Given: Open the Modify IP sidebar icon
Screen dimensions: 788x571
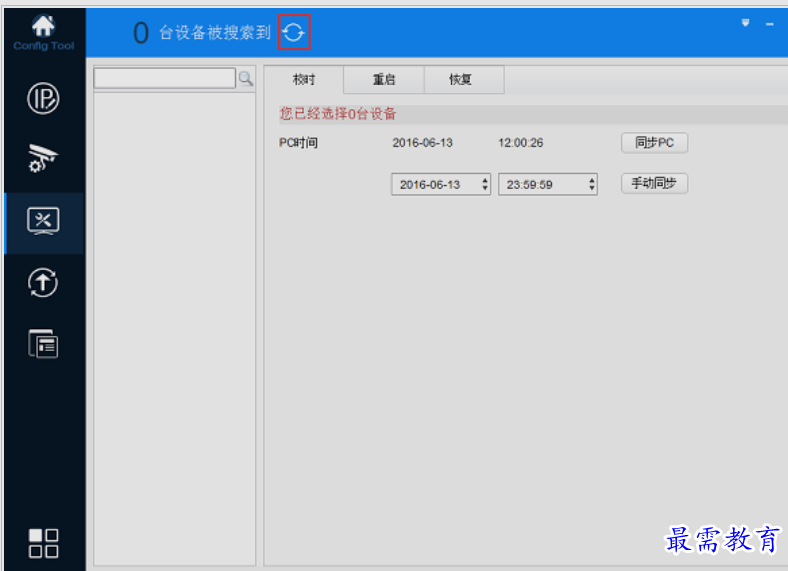Looking at the screenshot, I should (43, 99).
